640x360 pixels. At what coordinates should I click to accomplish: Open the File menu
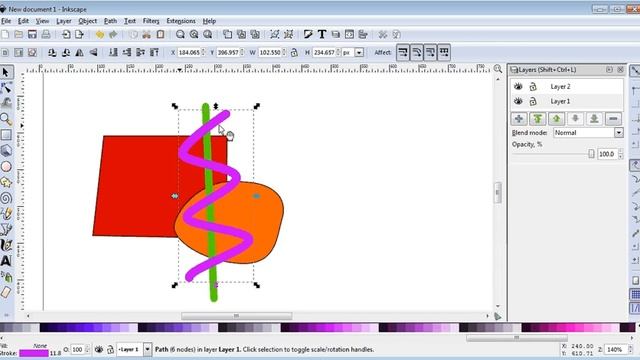click(x=6, y=21)
